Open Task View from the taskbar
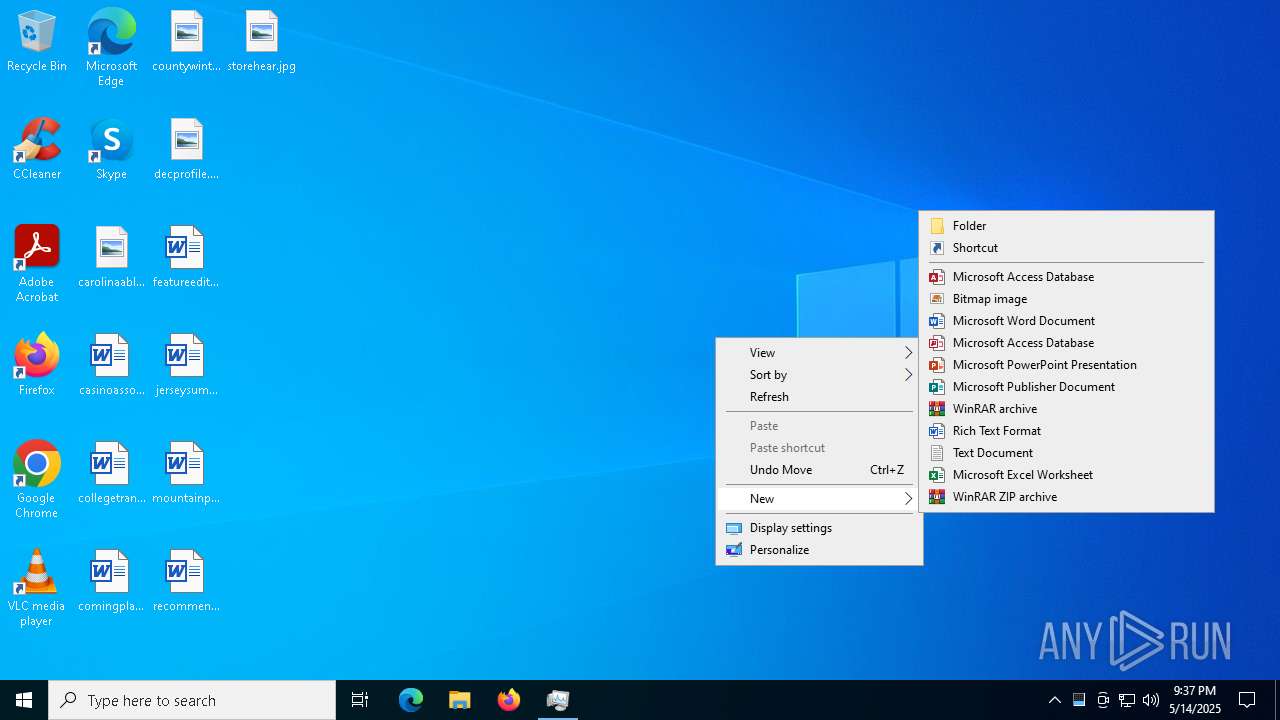The height and width of the screenshot is (720, 1280). [x=360, y=700]
